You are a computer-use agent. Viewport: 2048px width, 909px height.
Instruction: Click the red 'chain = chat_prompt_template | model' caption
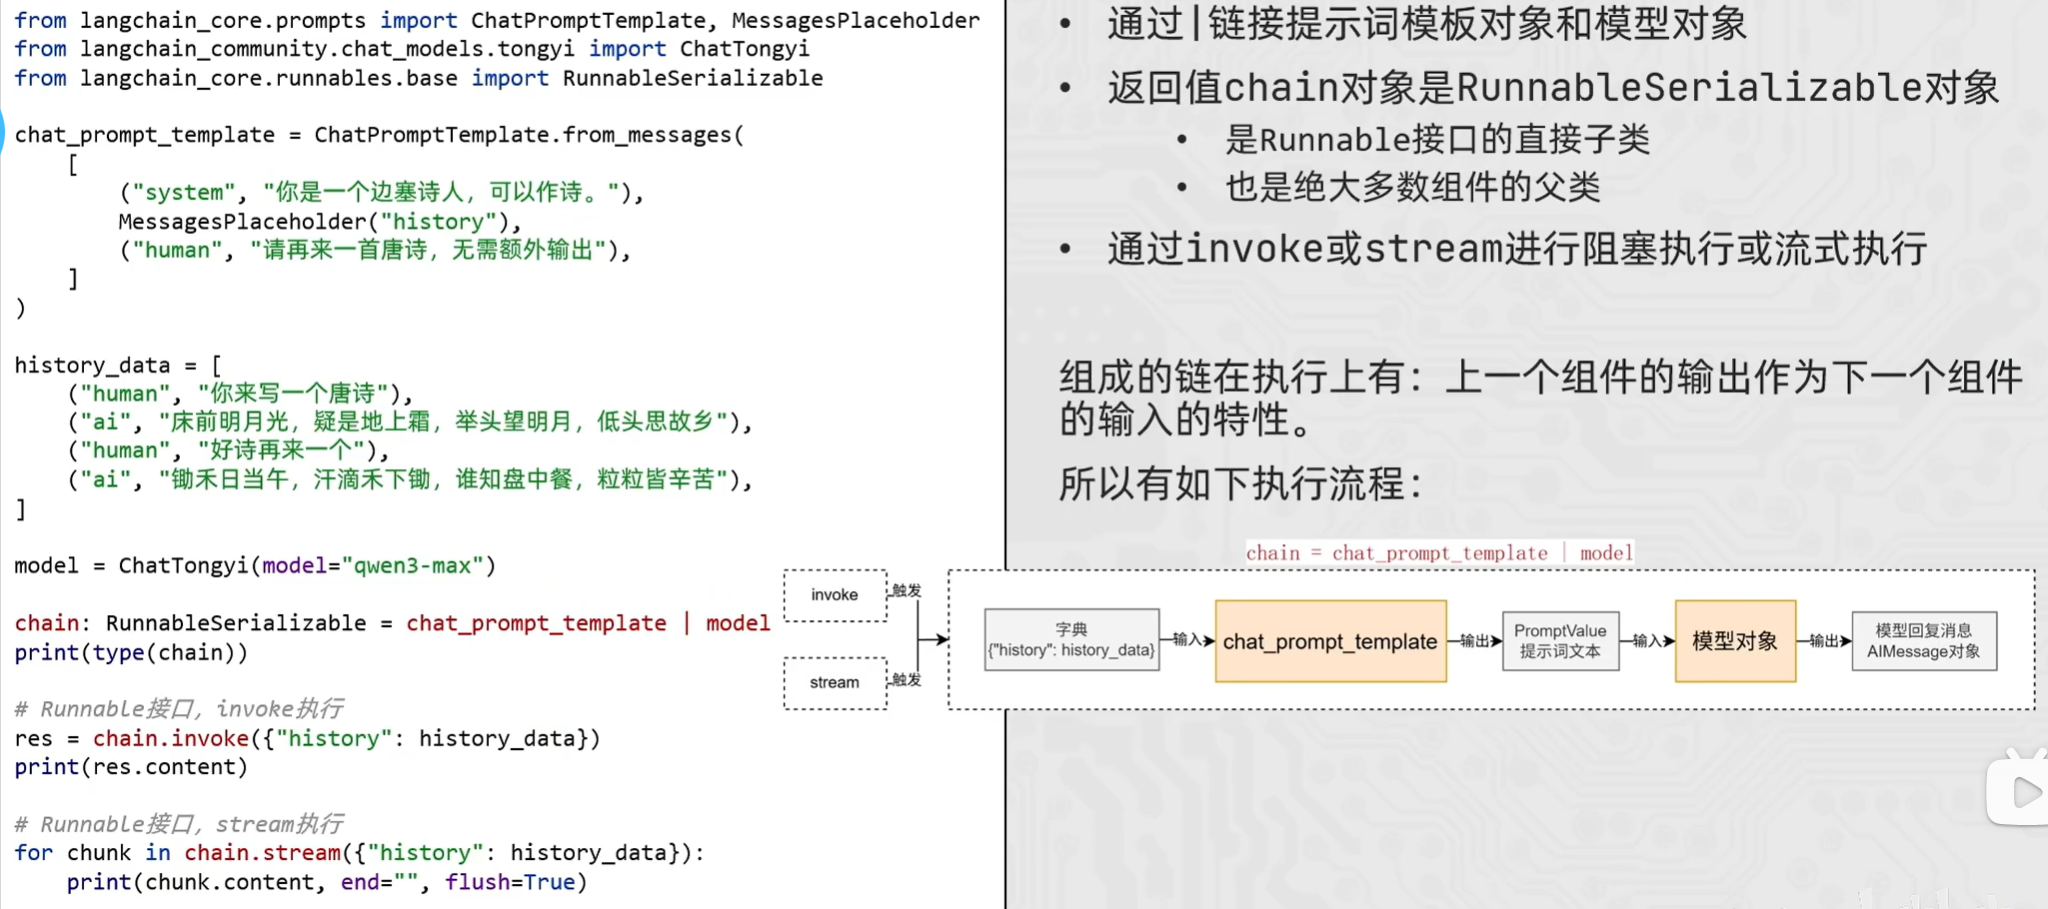1439,553
